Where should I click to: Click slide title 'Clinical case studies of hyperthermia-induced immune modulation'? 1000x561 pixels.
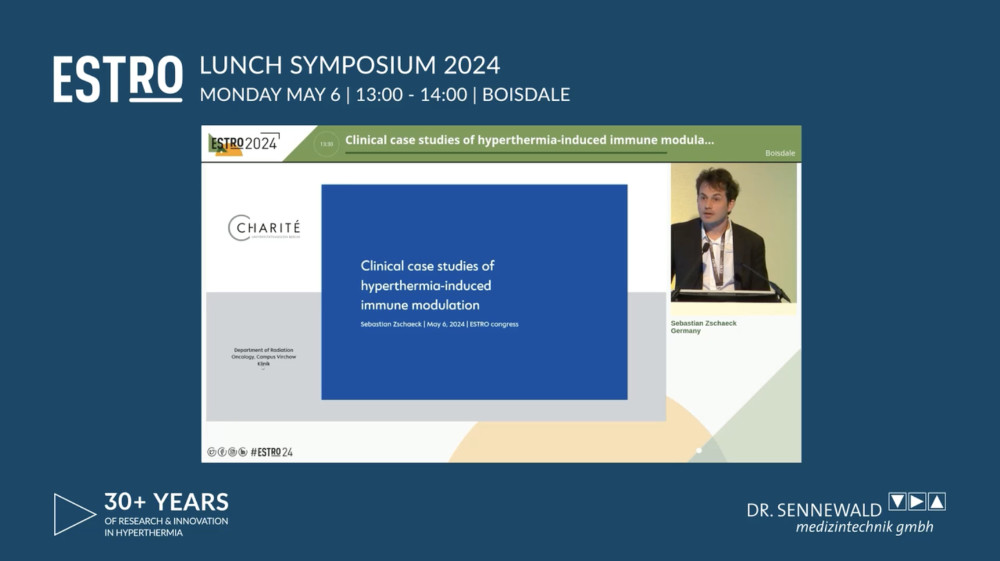point(427,285)
